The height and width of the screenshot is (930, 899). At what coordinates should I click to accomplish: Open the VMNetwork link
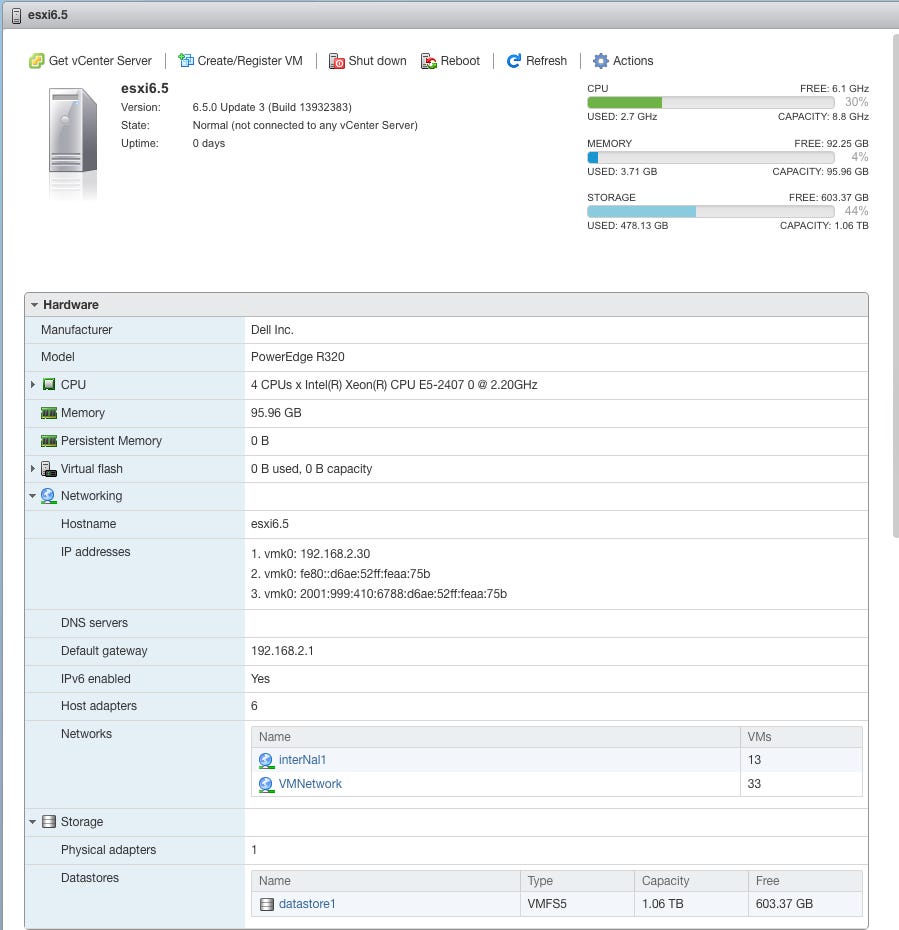coord(310,784)
